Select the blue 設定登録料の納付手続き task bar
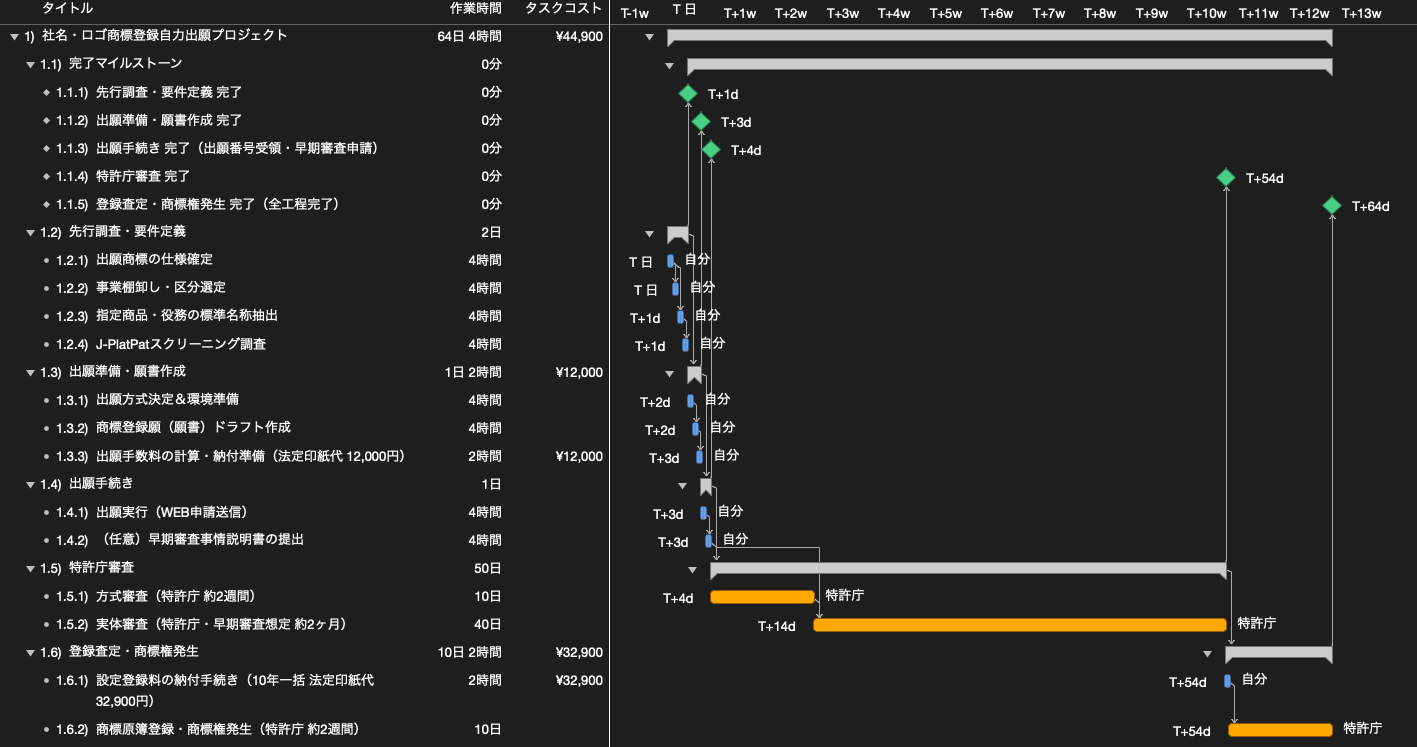This screenshot has width=1417, height=747. (1228, 681)
